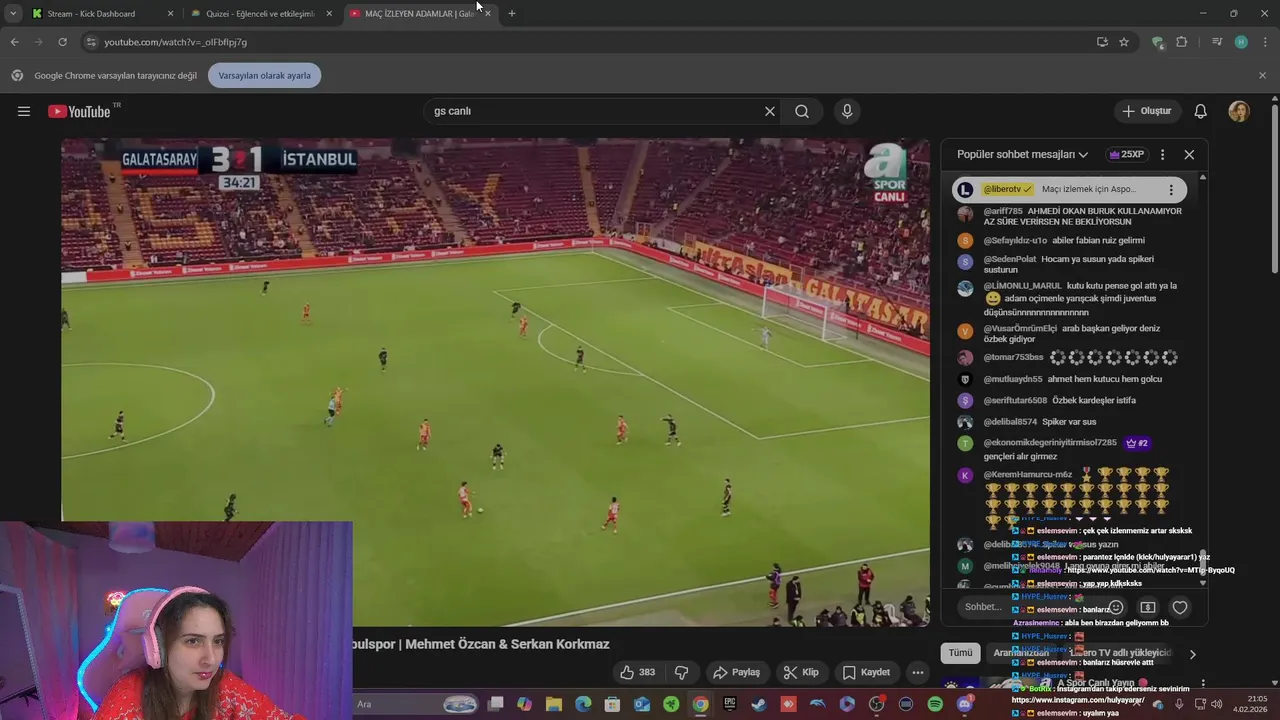Dislike the video

click(682, 672)
